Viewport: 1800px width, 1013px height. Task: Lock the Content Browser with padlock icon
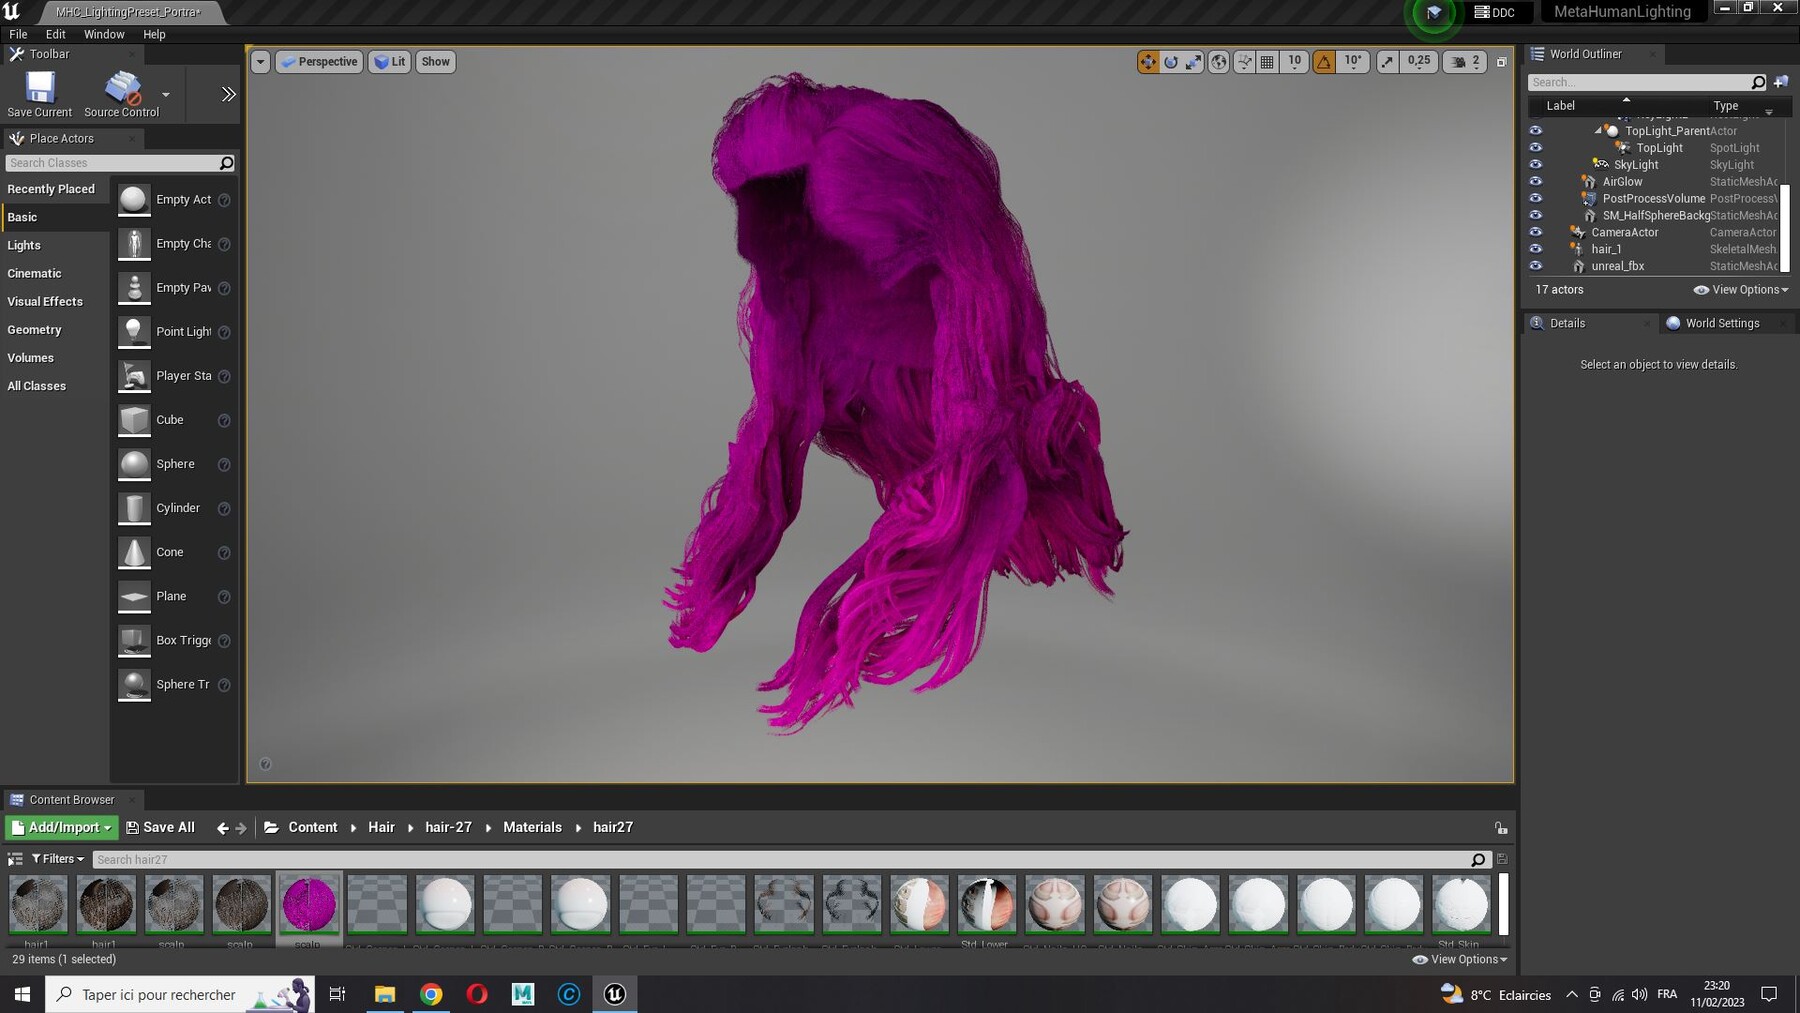1501,828
